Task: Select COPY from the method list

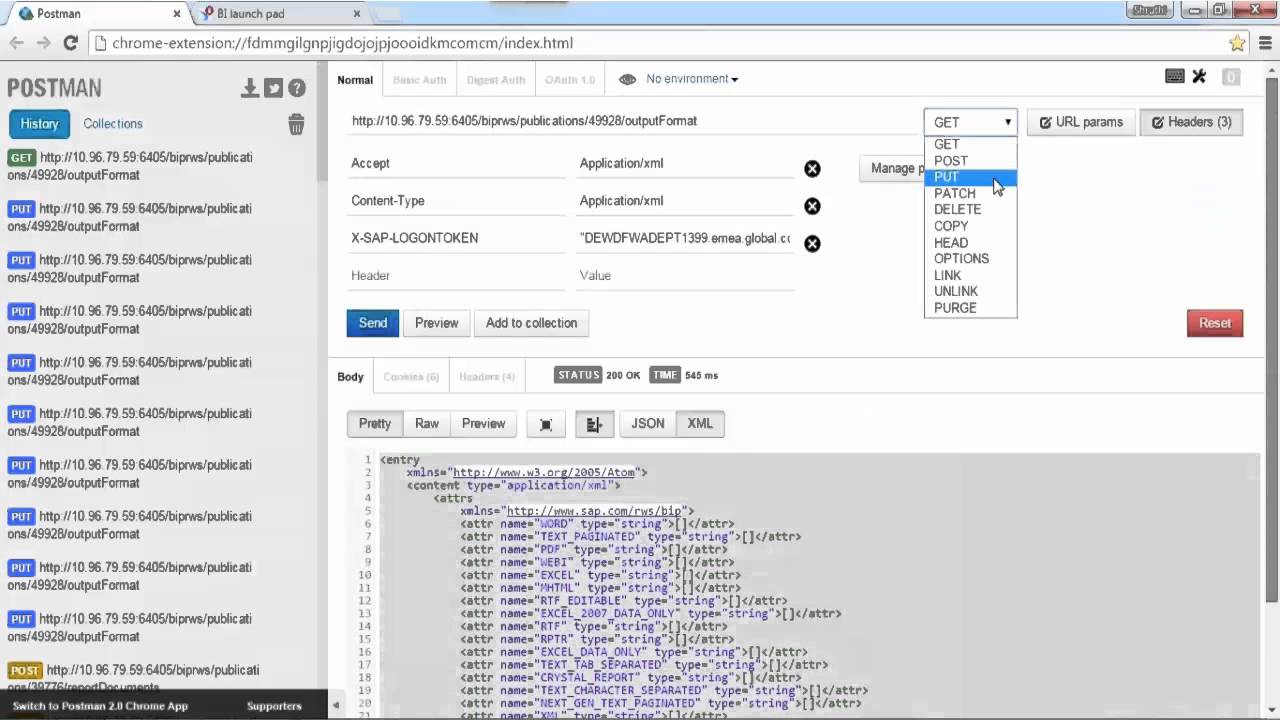Action: [970, 226]
